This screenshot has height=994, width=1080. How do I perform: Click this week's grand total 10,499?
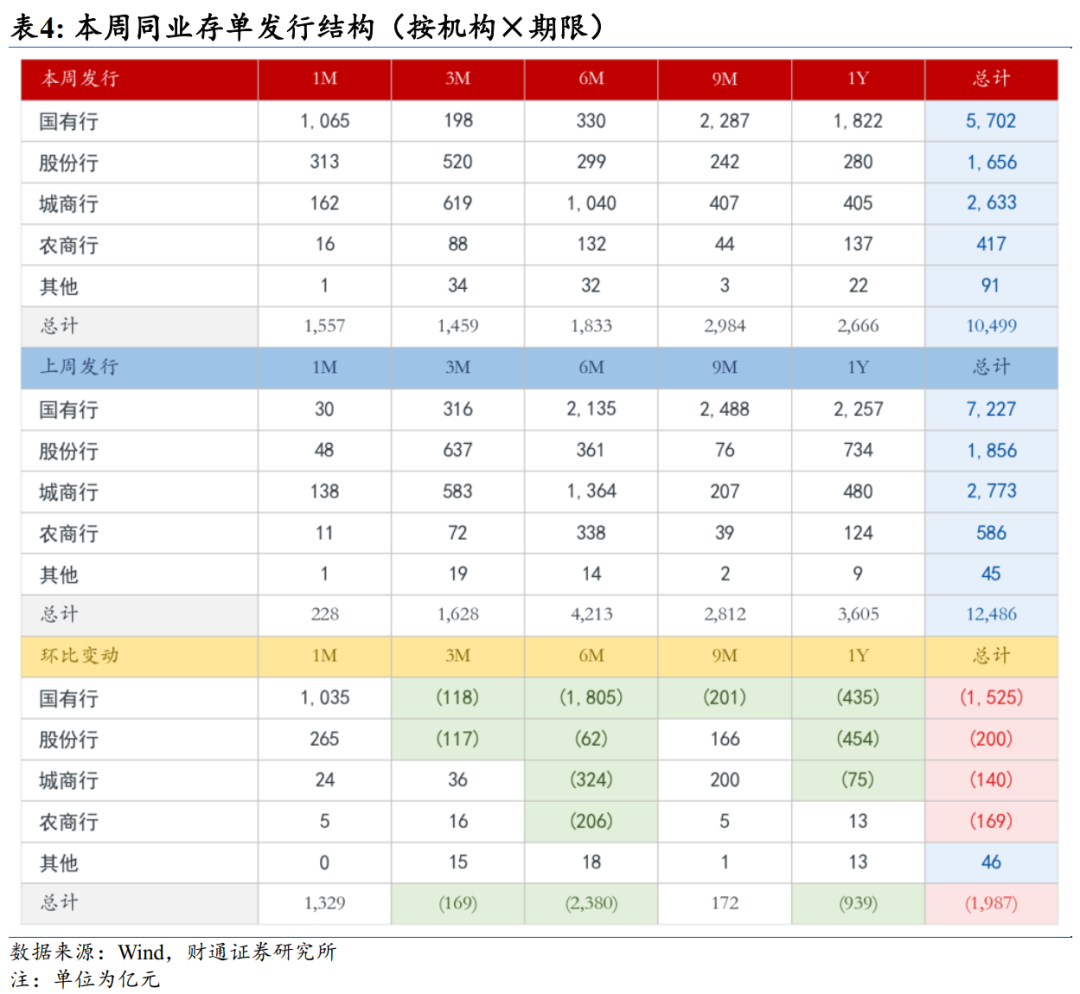pyautogui.click(x=990, y=326)
